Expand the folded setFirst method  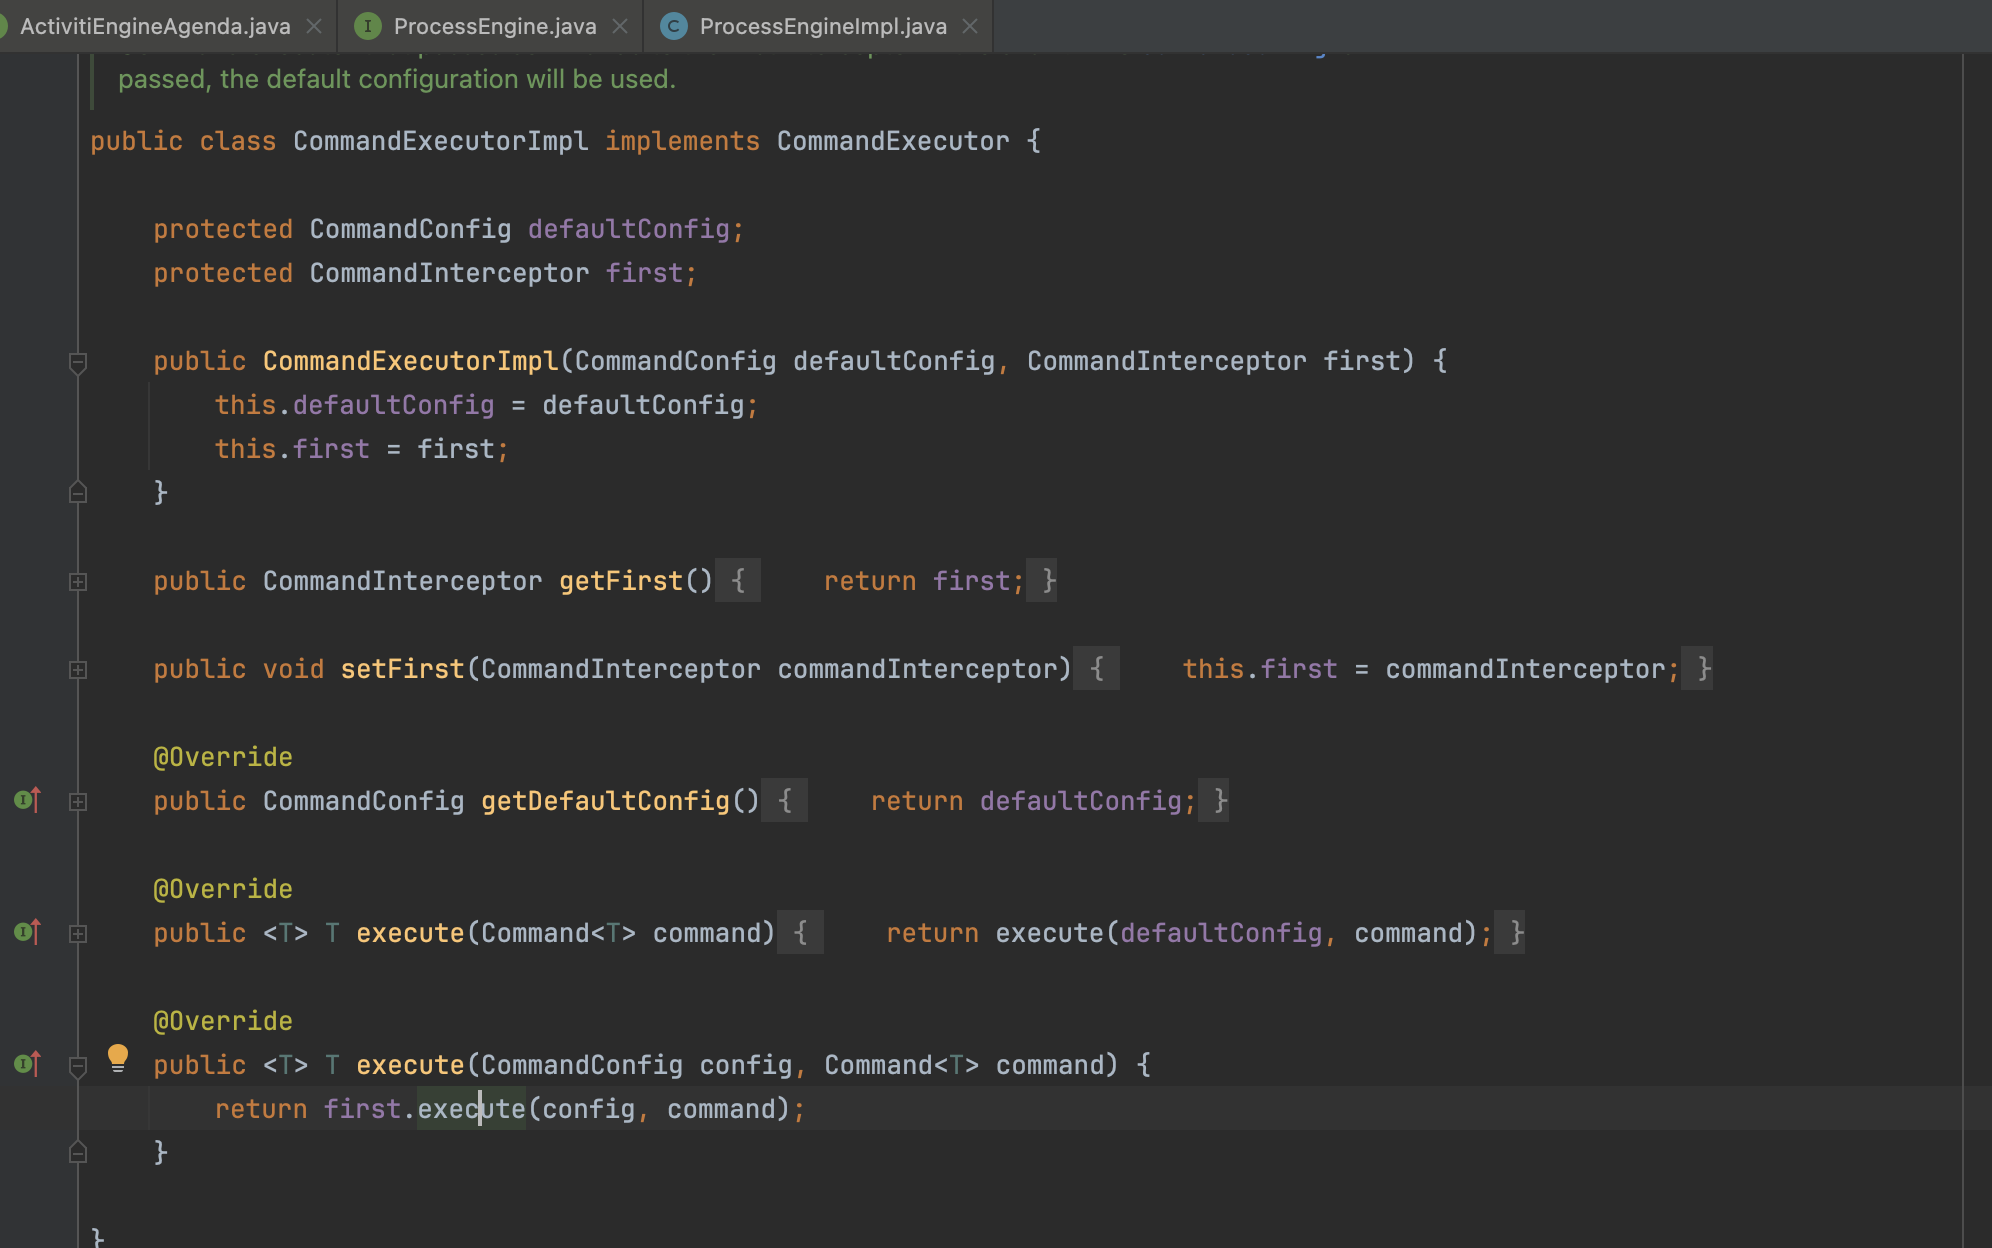(x=78, y=669)
